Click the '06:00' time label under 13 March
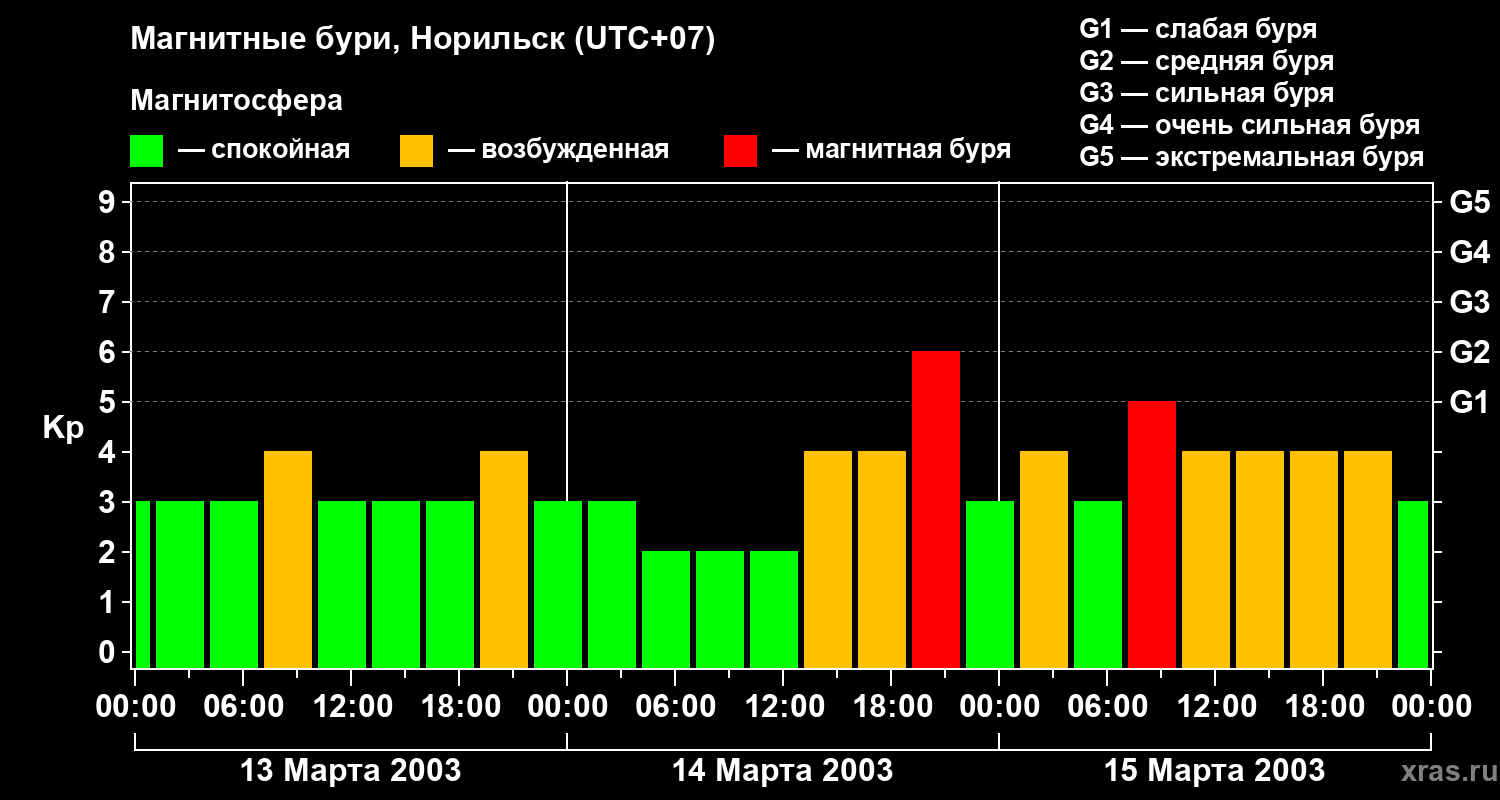The image size is (1500, 800). pos(243,707)
